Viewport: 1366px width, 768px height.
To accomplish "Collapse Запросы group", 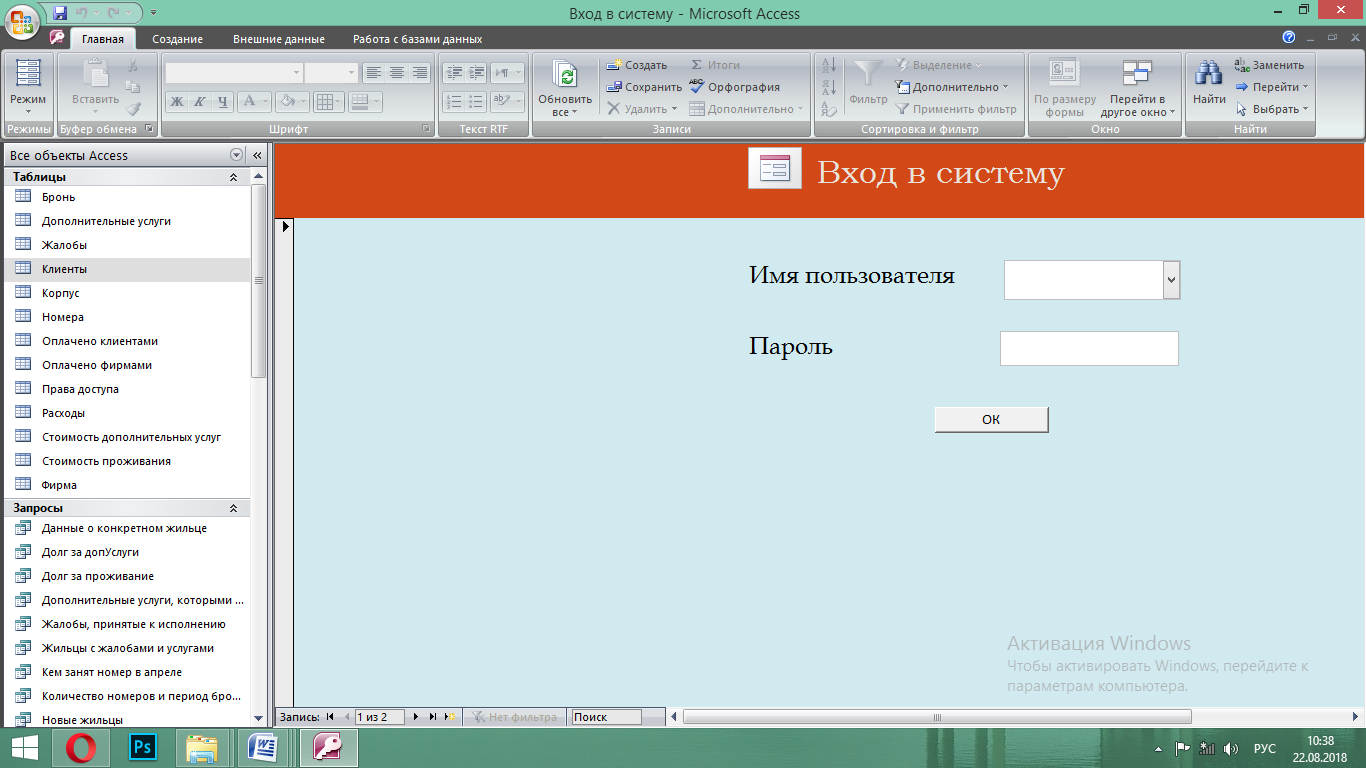I will click(233, 508).
